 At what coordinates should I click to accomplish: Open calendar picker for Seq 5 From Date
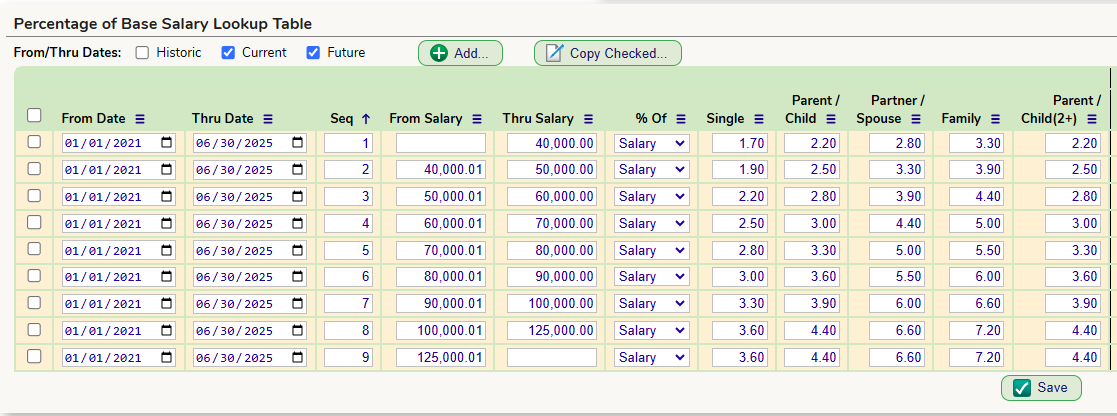pyautogui.click(x=166, y=251)
